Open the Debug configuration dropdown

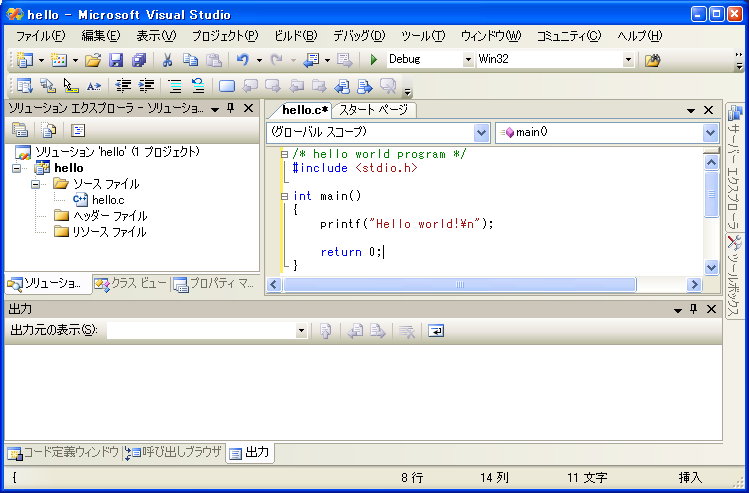tap(468, 60)
